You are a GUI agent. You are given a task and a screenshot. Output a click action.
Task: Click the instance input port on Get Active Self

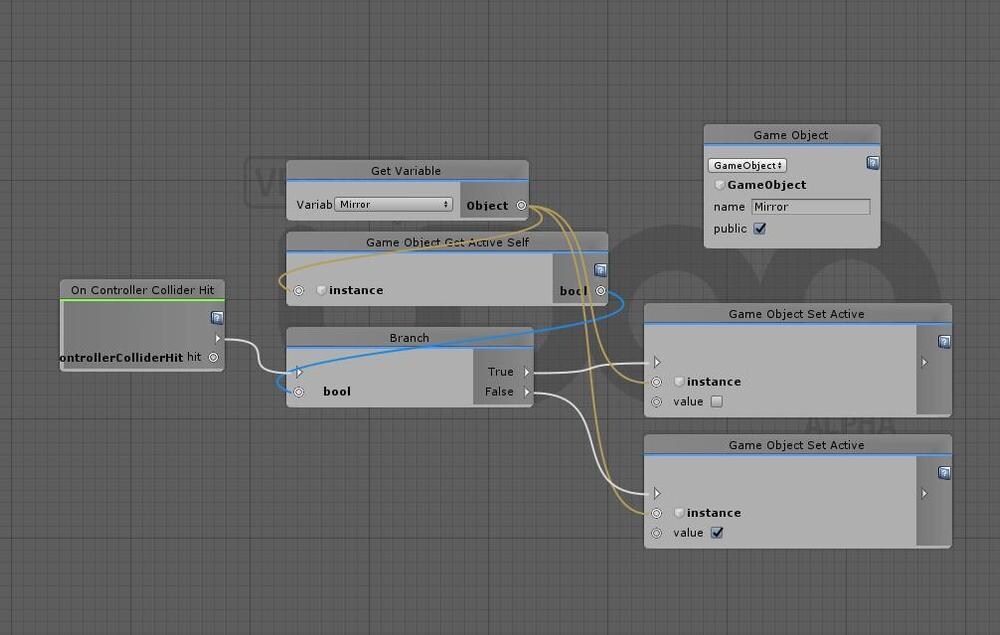pos(298,290)
